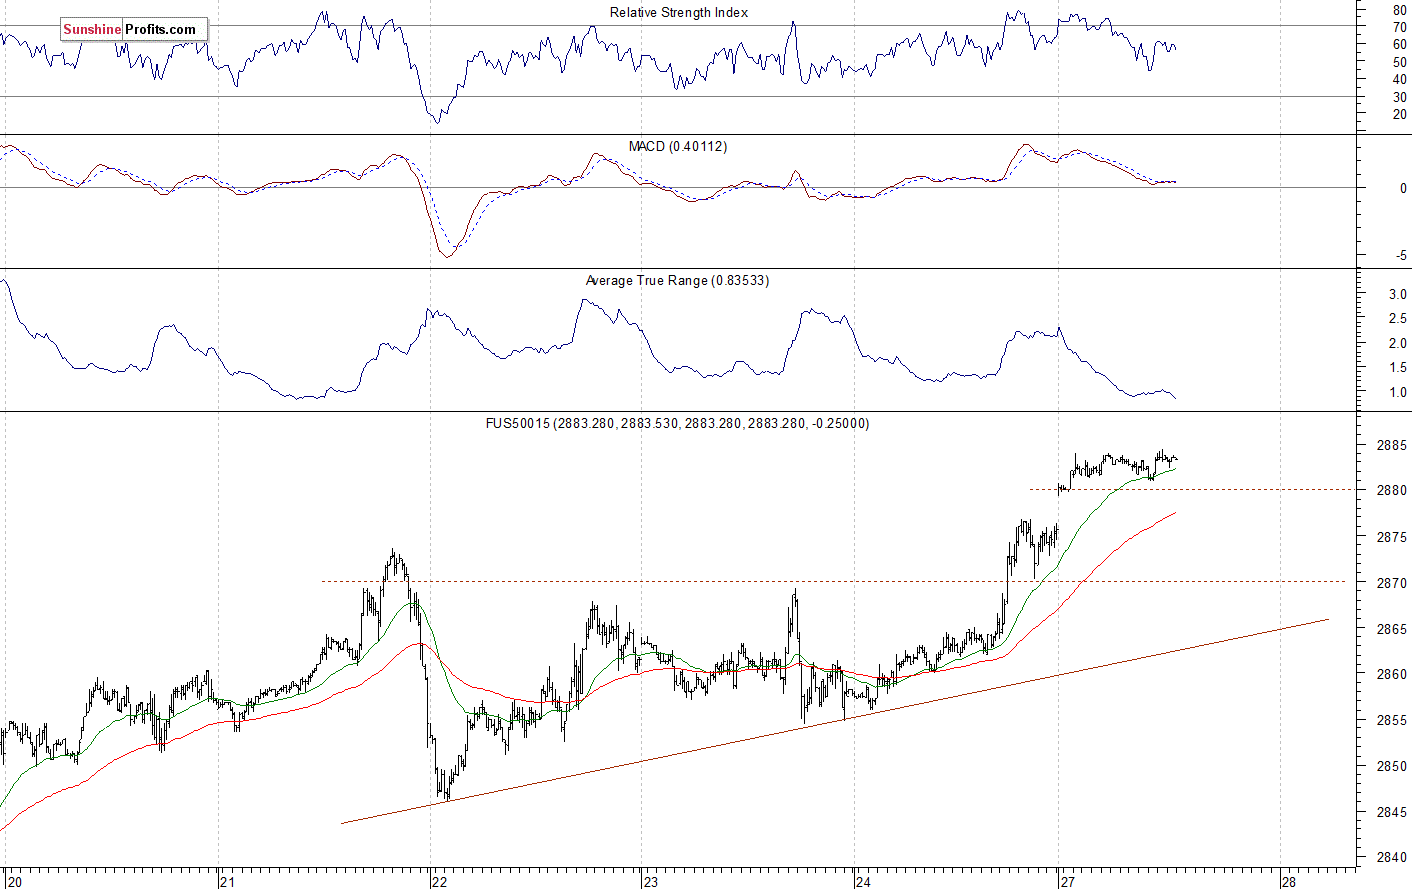
Task: Click the ATR 3.0 scale label
Action: pyautogui.click(x=1397, y=294)
